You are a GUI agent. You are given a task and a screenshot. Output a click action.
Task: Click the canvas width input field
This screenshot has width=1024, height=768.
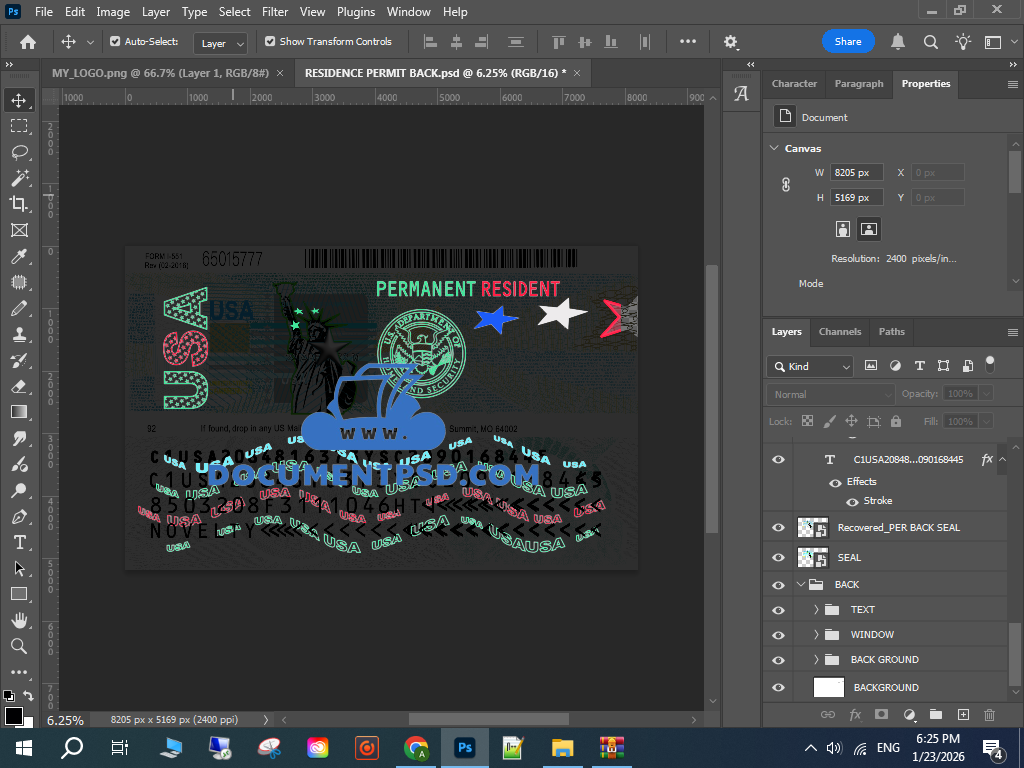(x=856, y=172)
